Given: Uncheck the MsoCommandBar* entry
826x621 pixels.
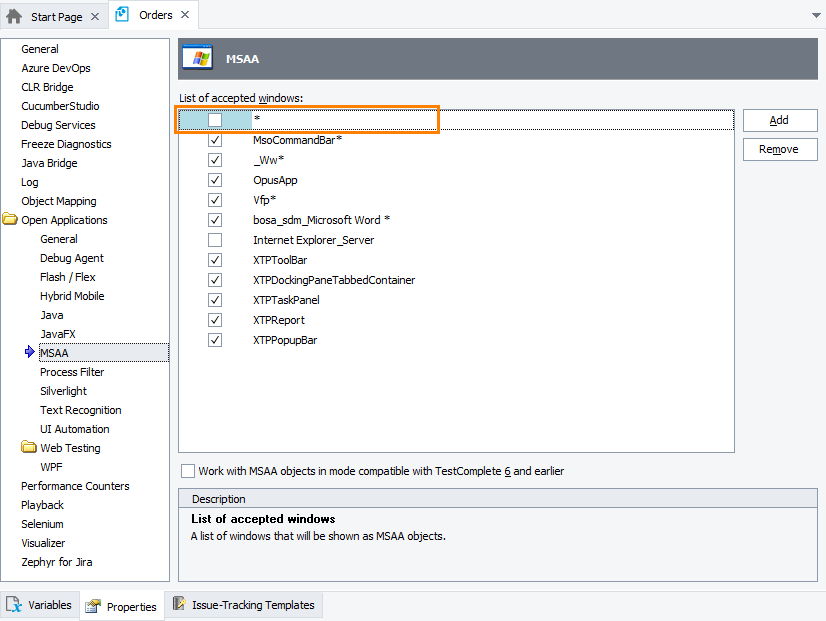Looking at the screenshot, I should pos(214,139).
